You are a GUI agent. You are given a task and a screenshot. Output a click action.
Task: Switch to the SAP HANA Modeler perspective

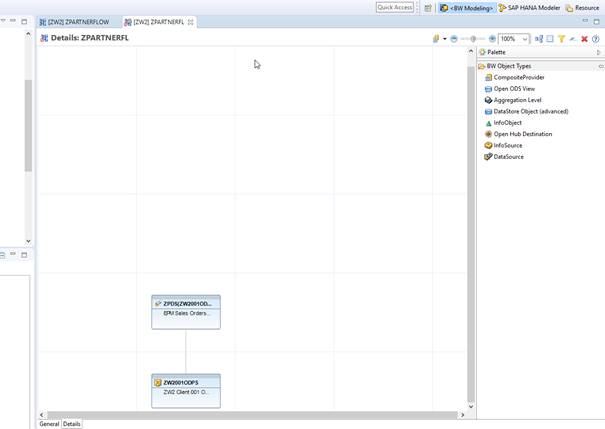[x=529, y=8]
